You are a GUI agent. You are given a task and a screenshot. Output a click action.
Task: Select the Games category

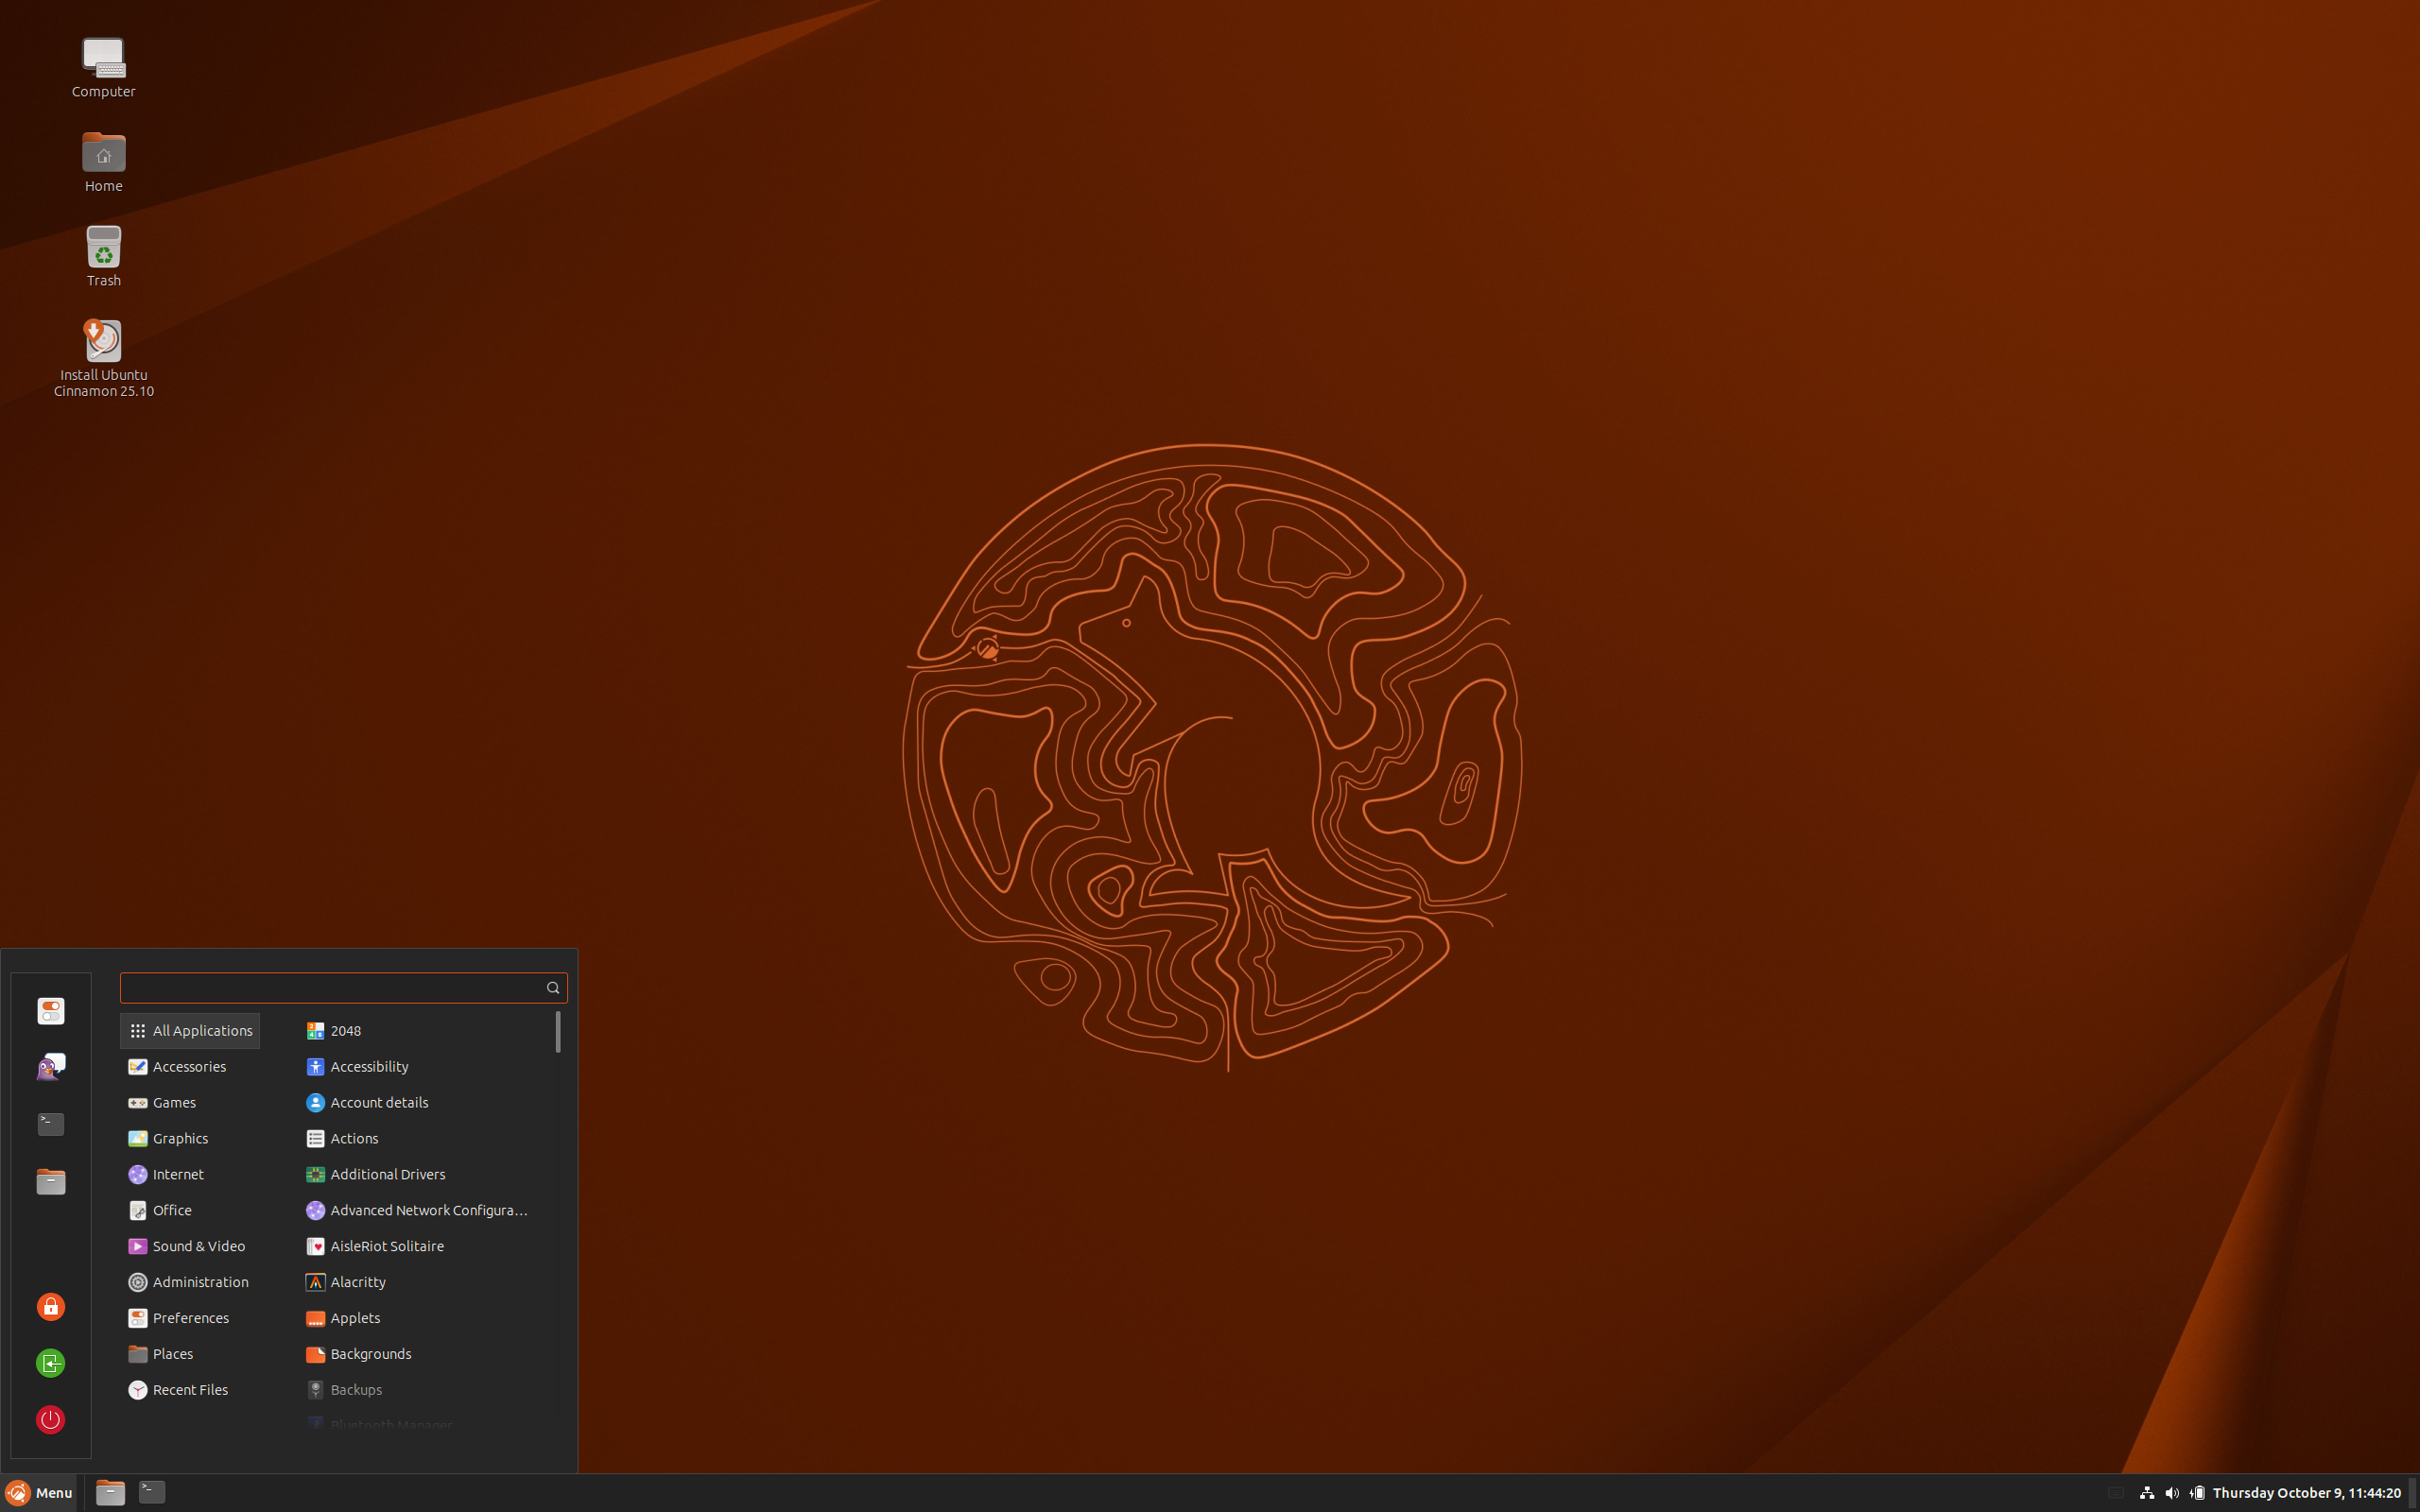point(190,1103)
